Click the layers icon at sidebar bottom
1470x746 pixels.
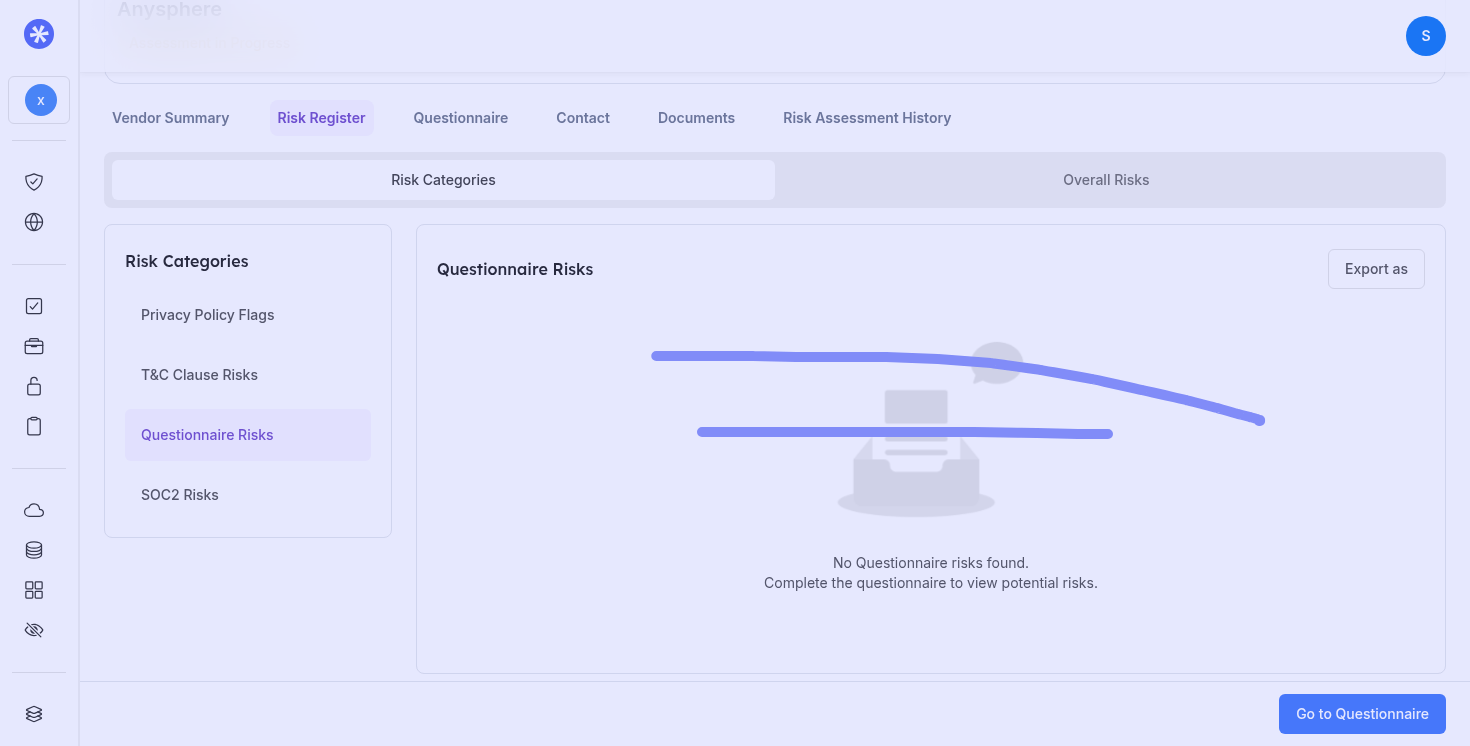(34, 714)
